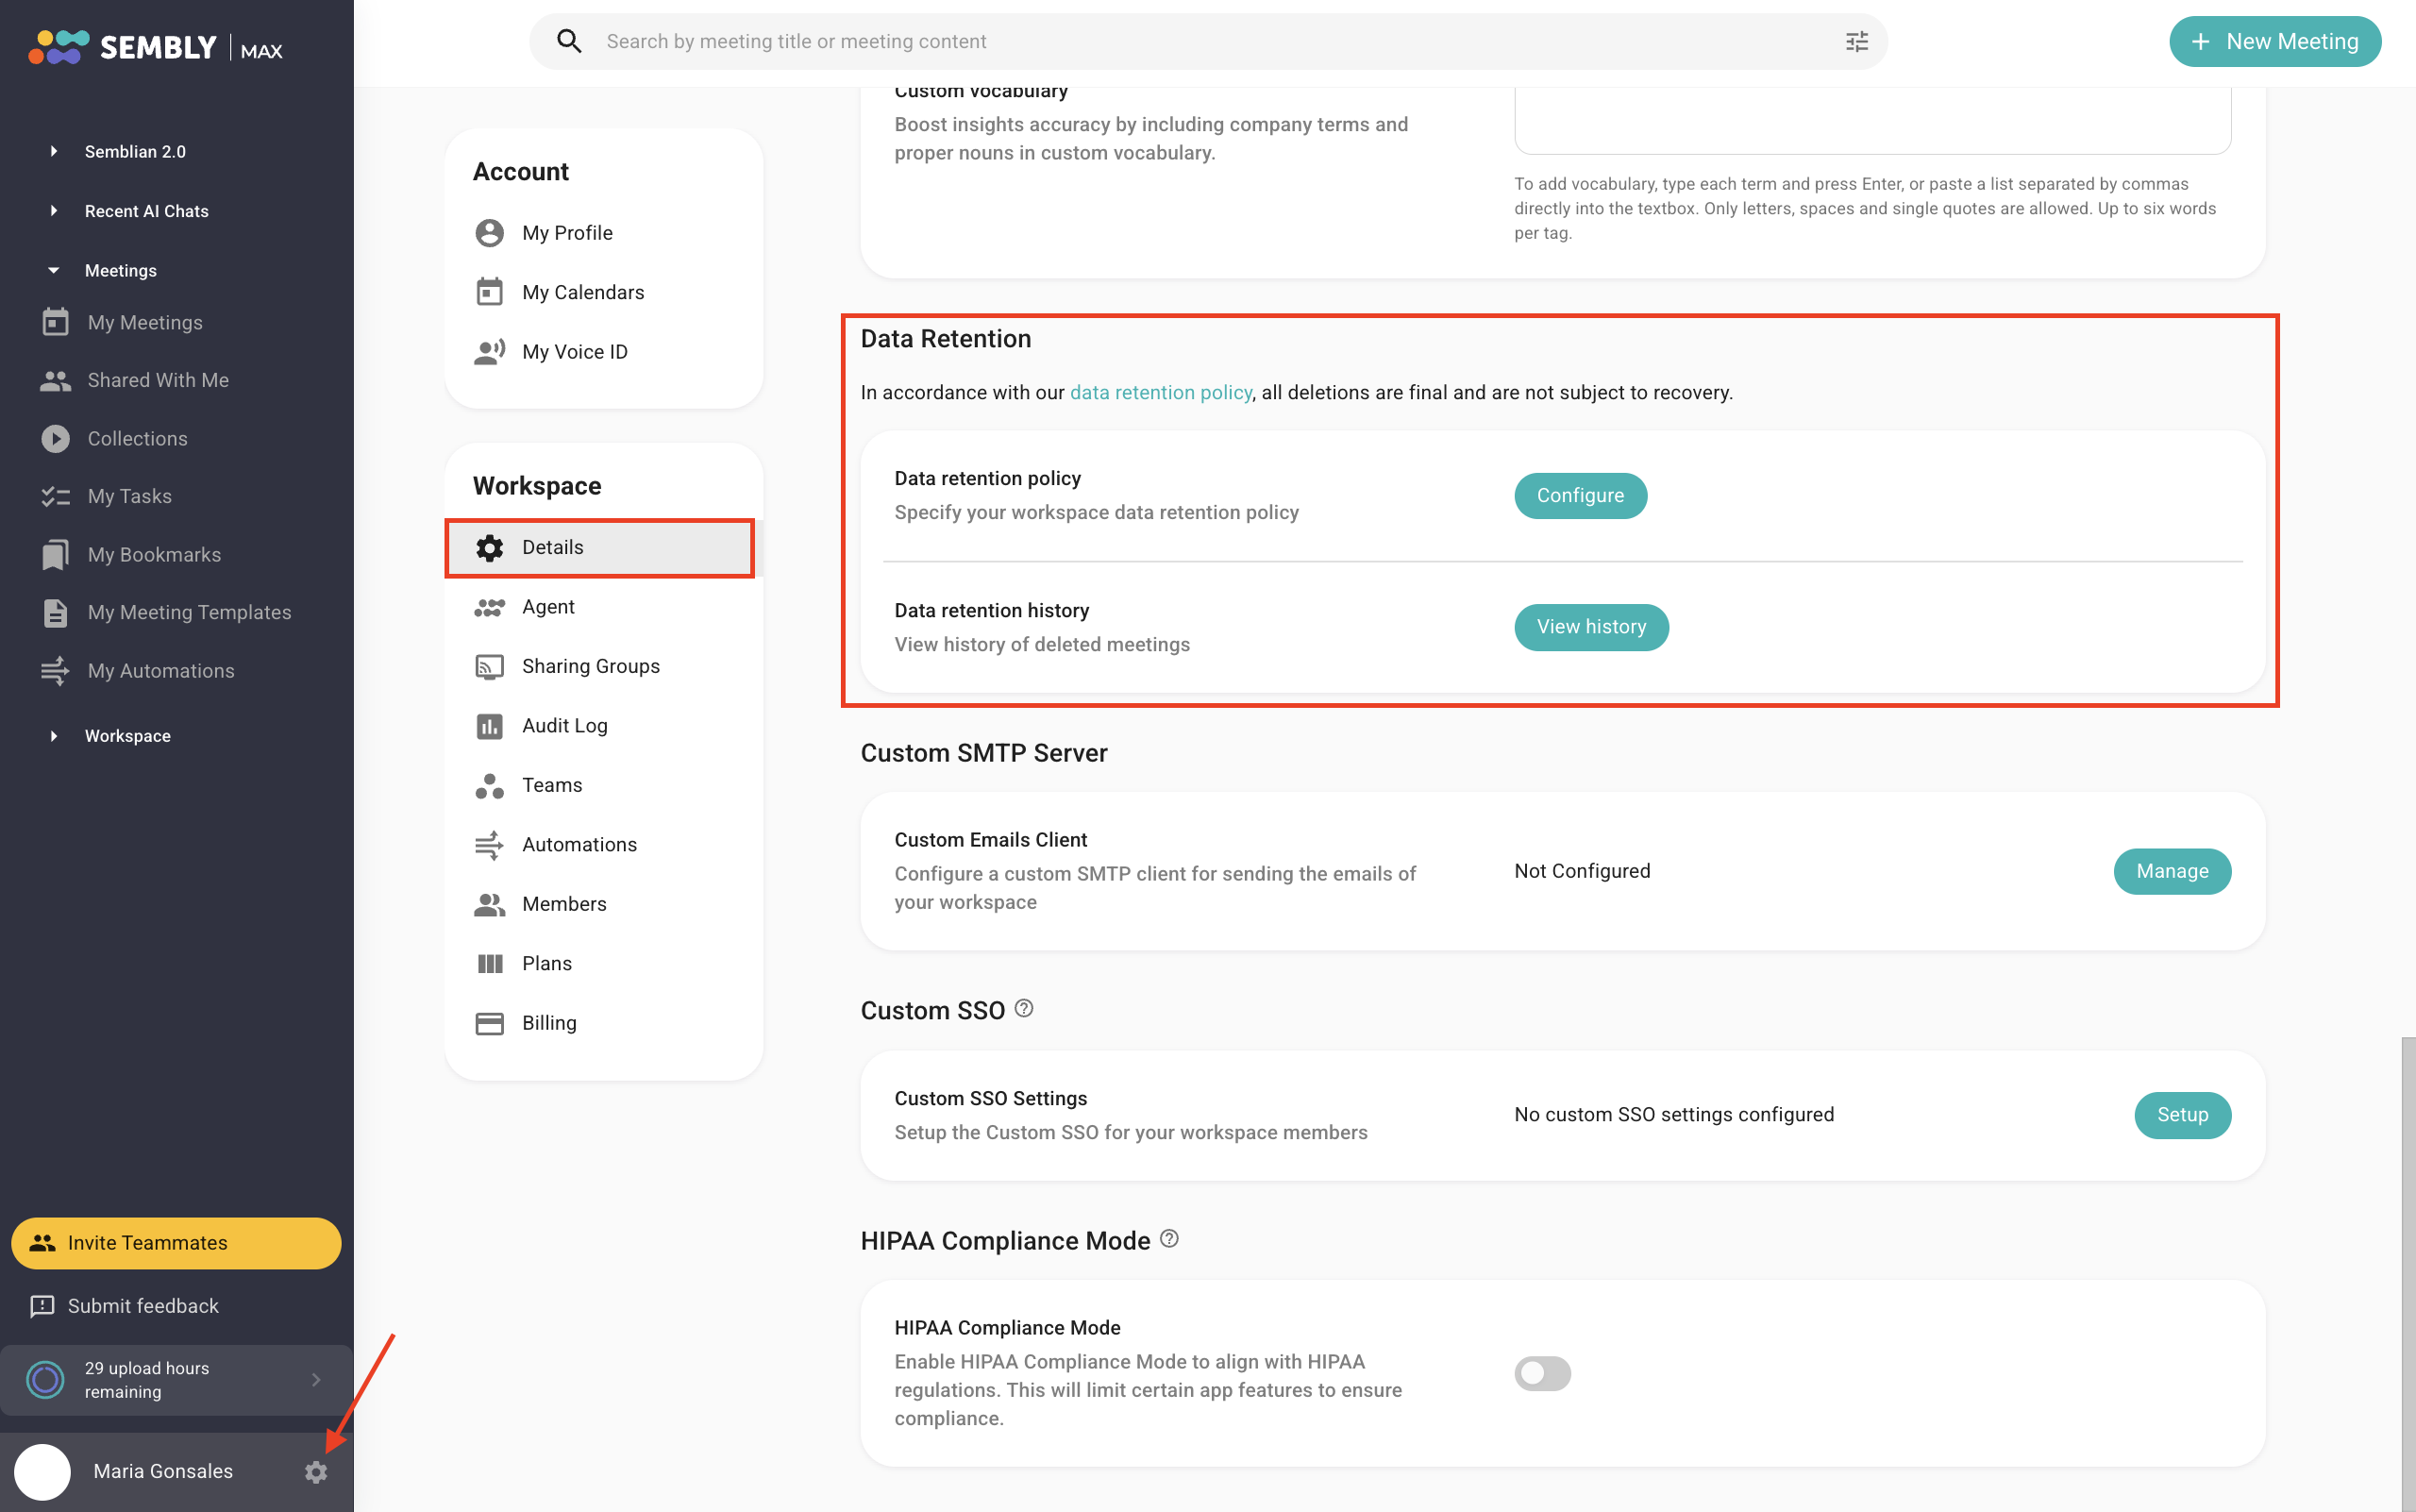Open settings gear next to Maria Gonsales
The width and height of the screenshot is (2416, 1512).
316,1471
